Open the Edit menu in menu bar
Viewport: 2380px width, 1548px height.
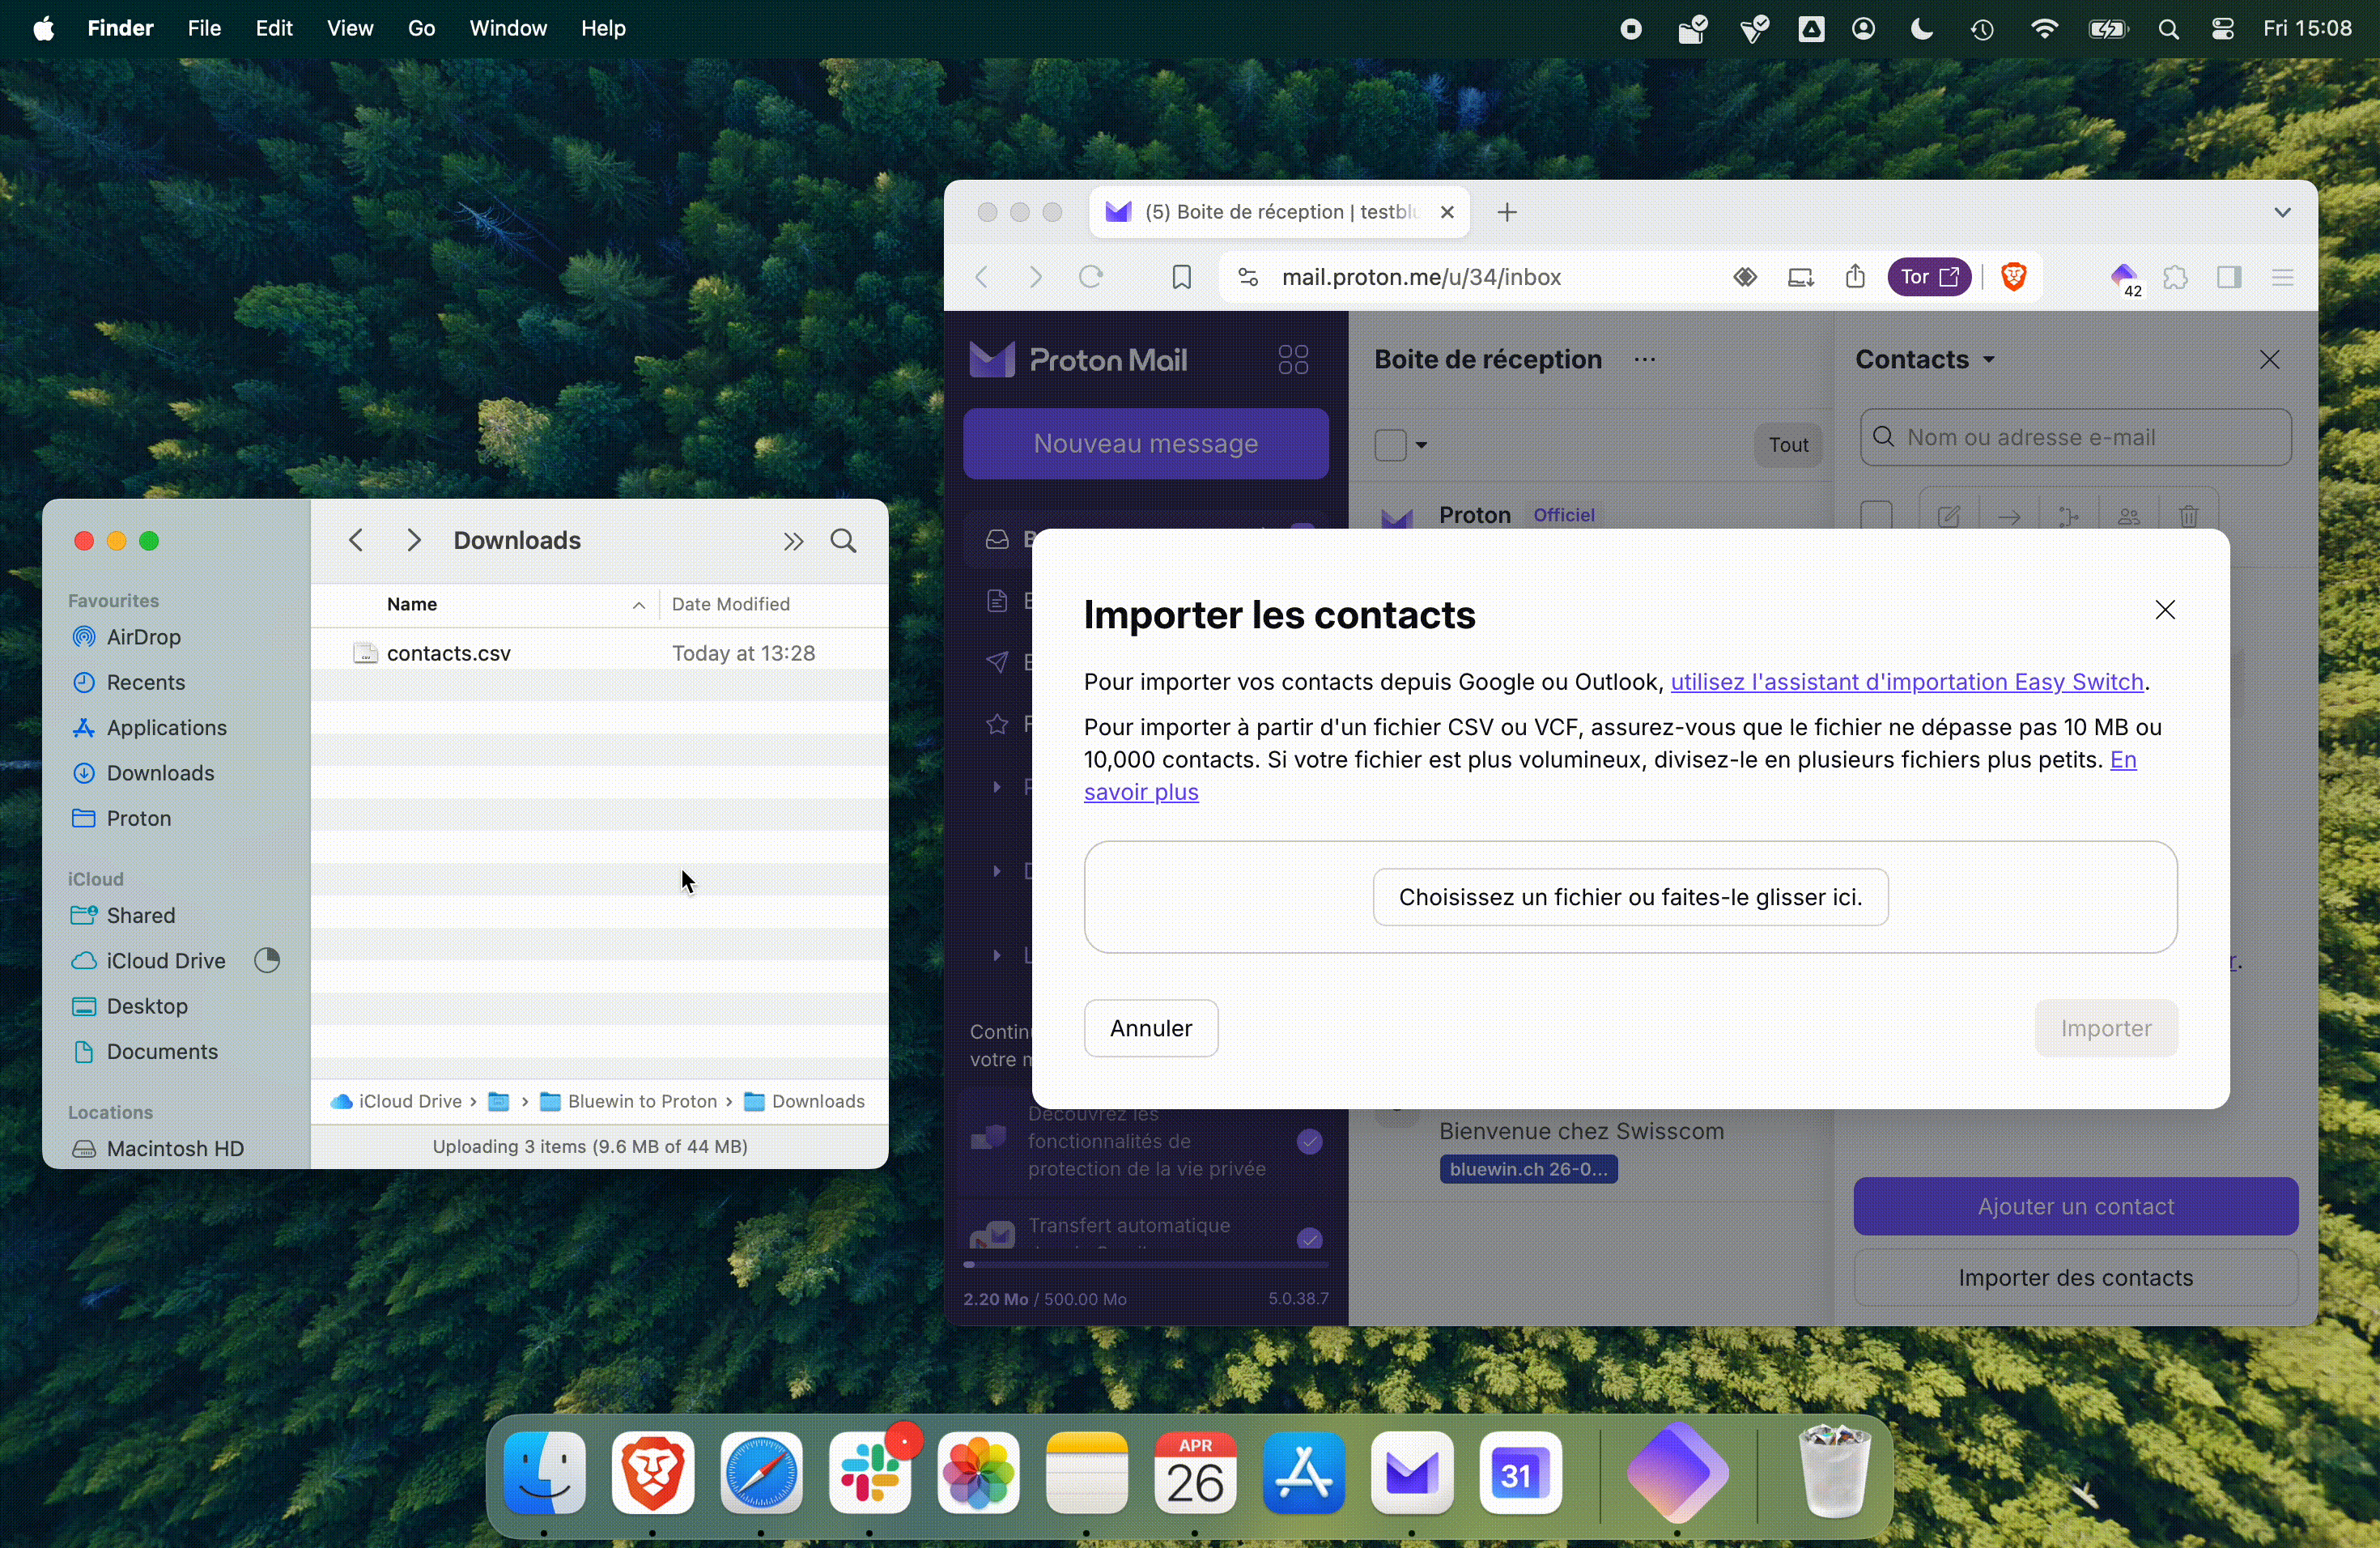click(x=273, y=29)
